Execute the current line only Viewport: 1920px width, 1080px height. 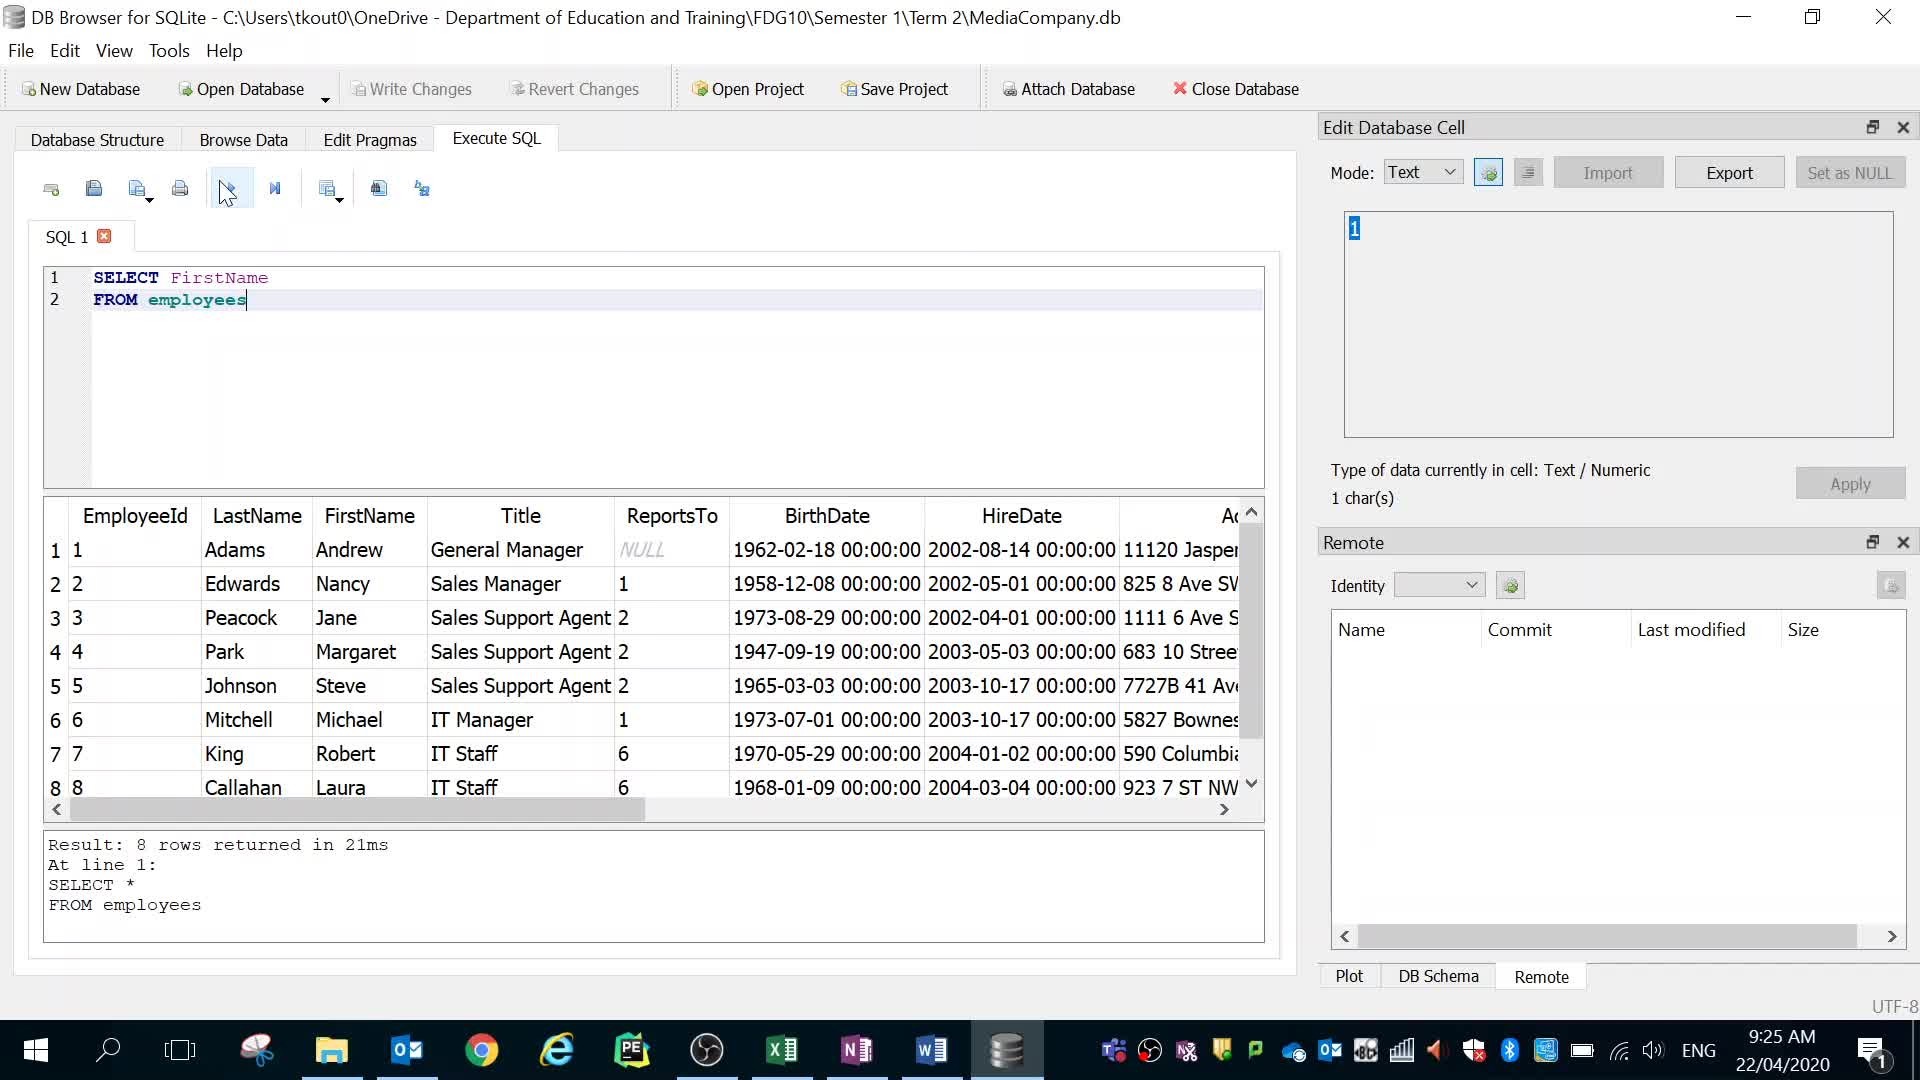click(275, 188)
